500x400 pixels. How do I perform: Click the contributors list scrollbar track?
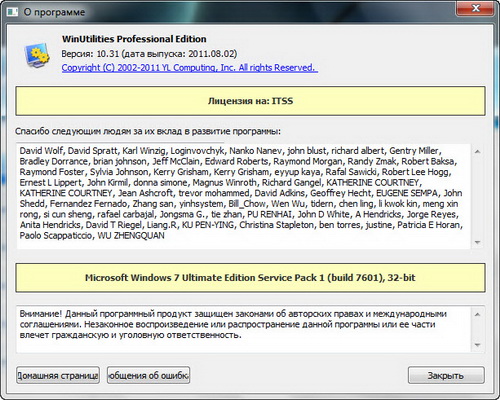point(477,197)
